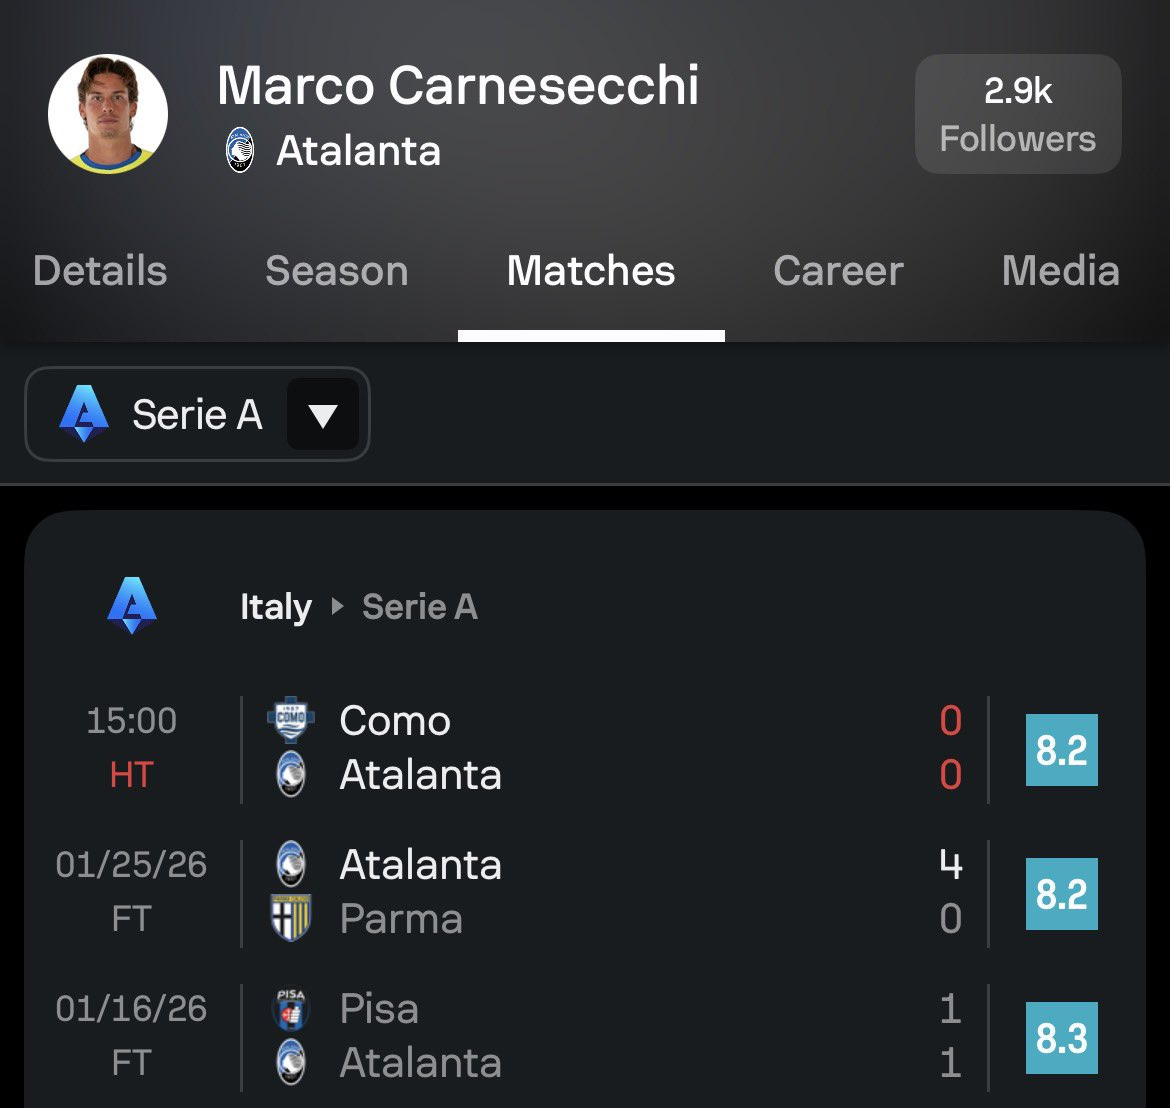Click the Como team crest

[x=291, y=720]
